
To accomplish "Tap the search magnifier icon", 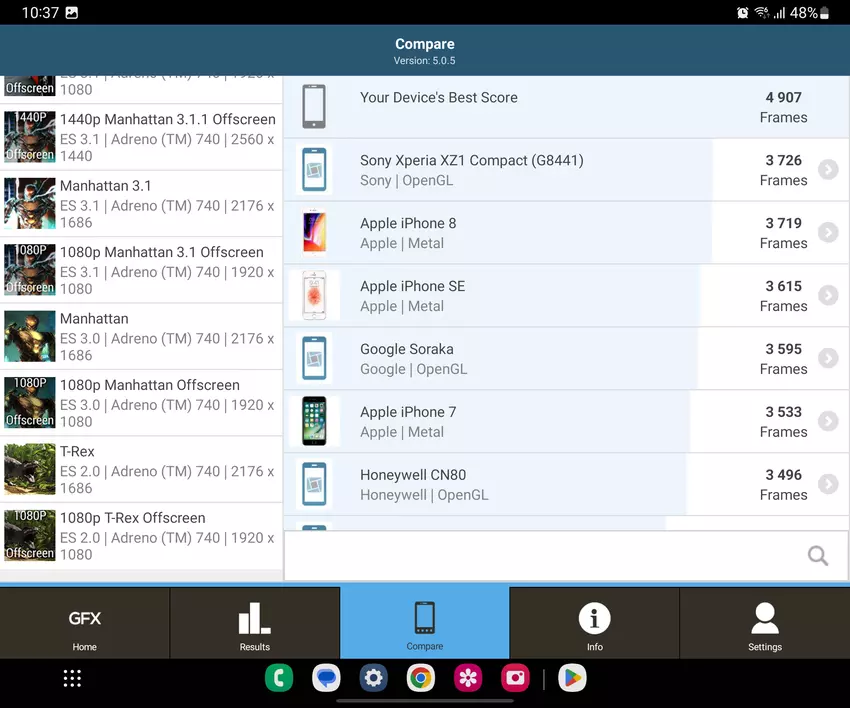I will tap(817, 556).
